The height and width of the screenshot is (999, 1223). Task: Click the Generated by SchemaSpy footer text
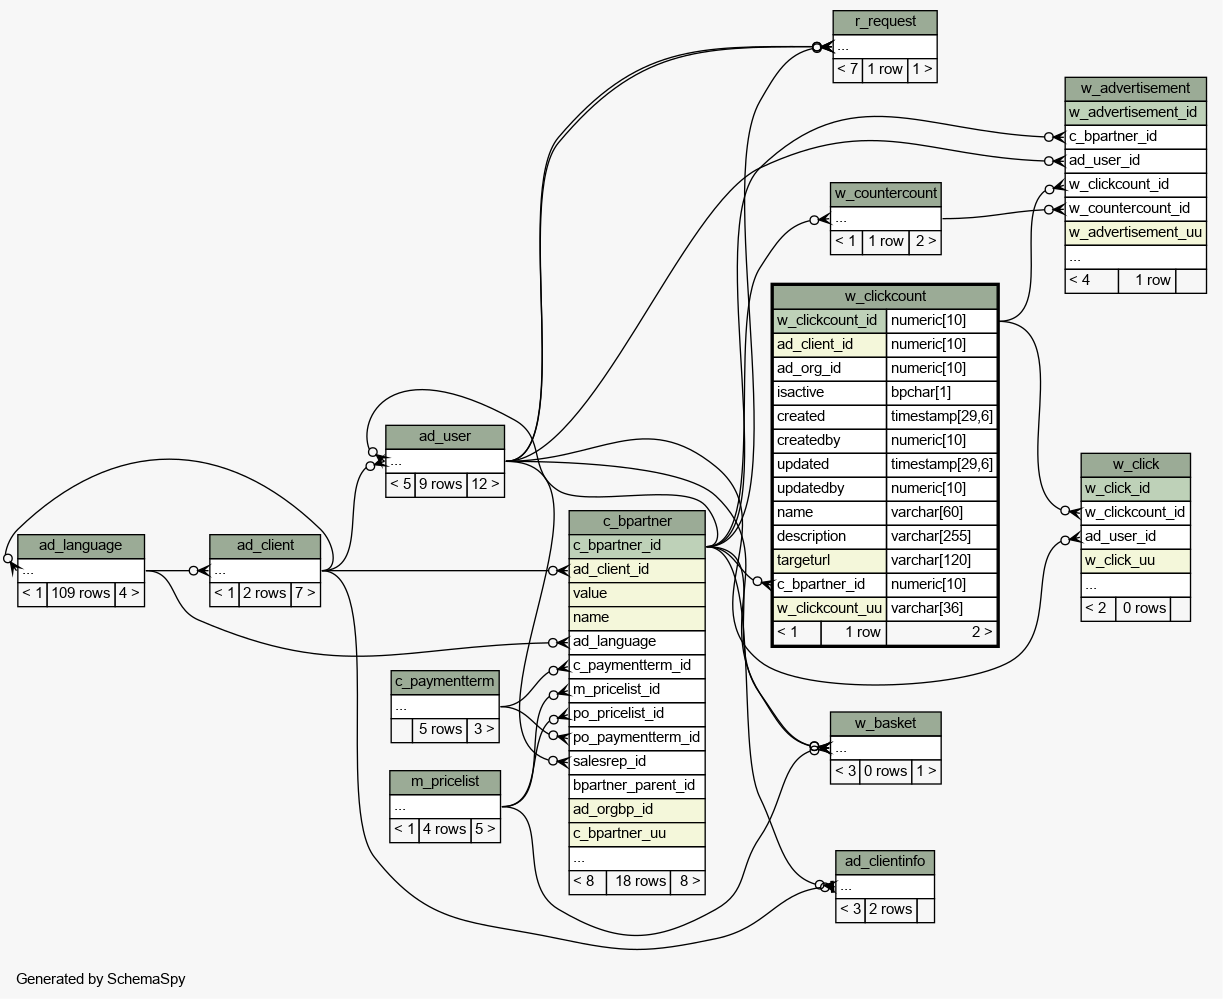point(100,979)
